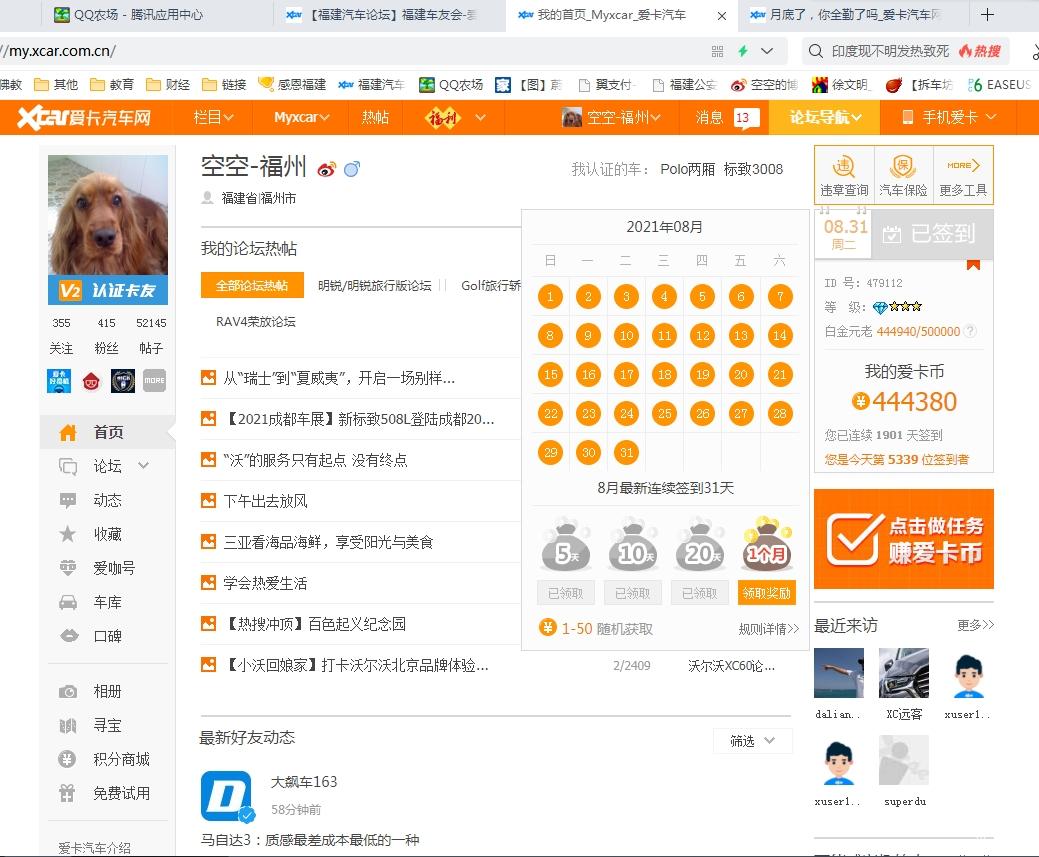Click the 已签到 check-in button
This screenshot has width=1039, height=857.
coord(931,234)
